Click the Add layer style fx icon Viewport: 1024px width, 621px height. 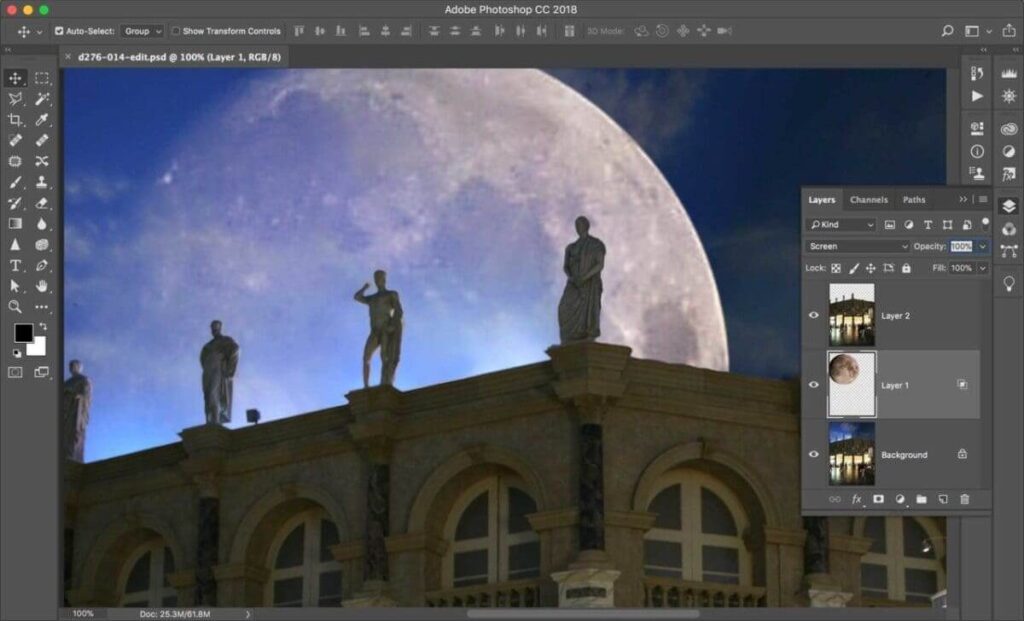(855, 498)
